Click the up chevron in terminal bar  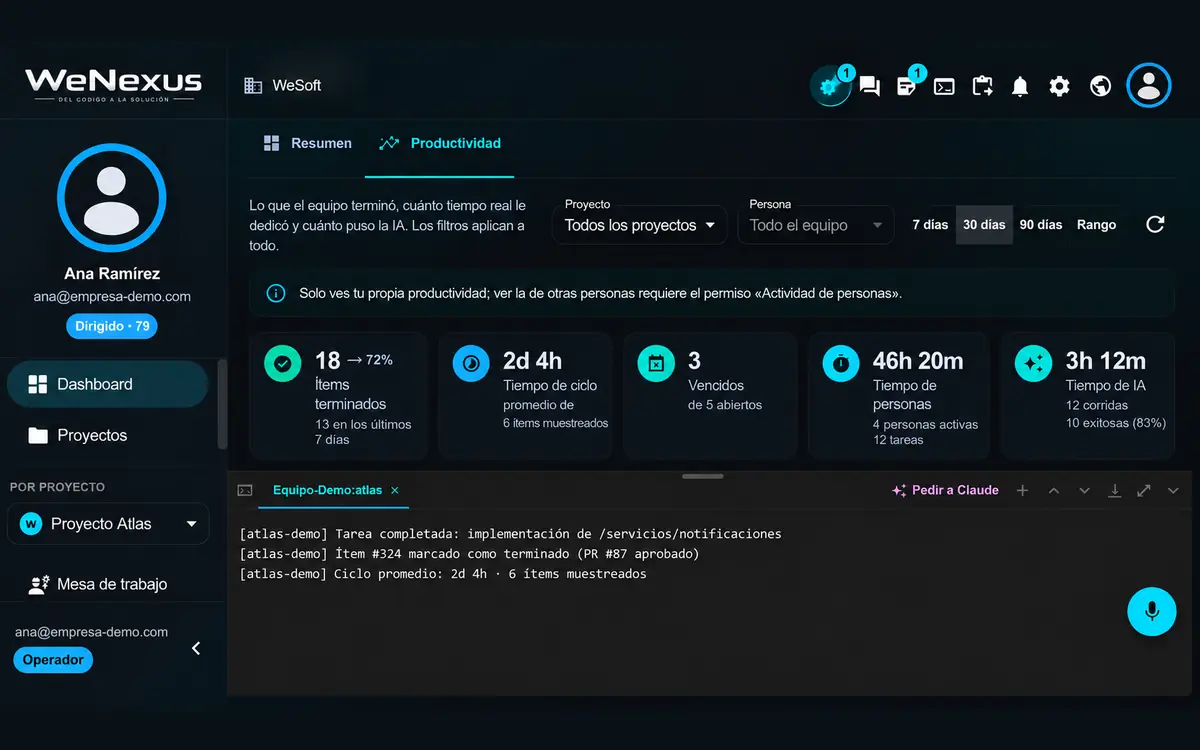point(1053,490)
